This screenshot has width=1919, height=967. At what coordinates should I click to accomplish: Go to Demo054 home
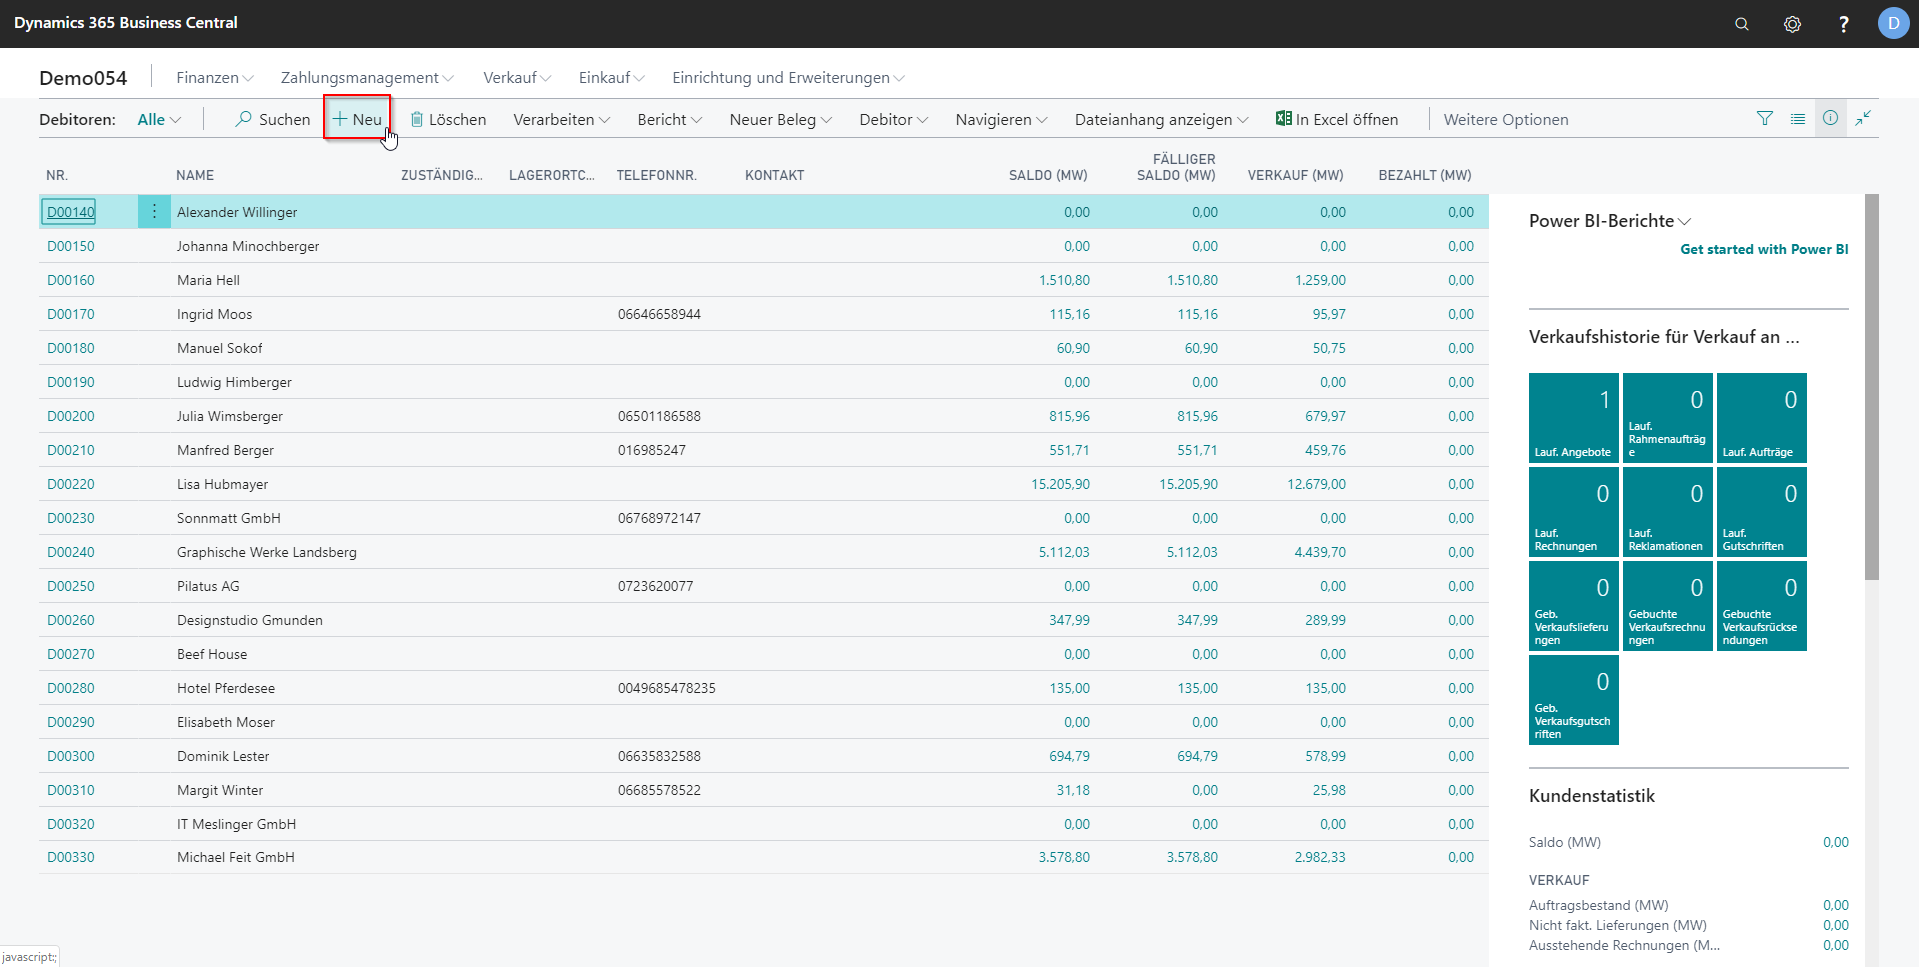point(83,78)
